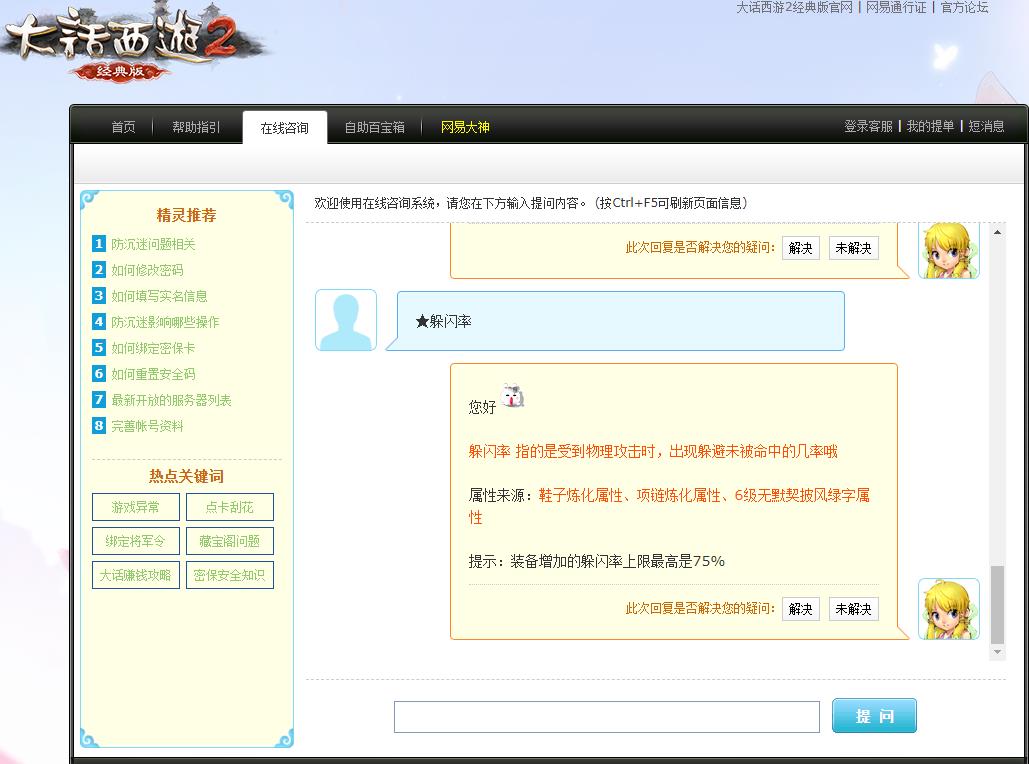Image resolution: width=1029 pixels, height=764 pixels.
Task: Mark the 躲闪率 reply as 未解决
Action: point(854,609)
